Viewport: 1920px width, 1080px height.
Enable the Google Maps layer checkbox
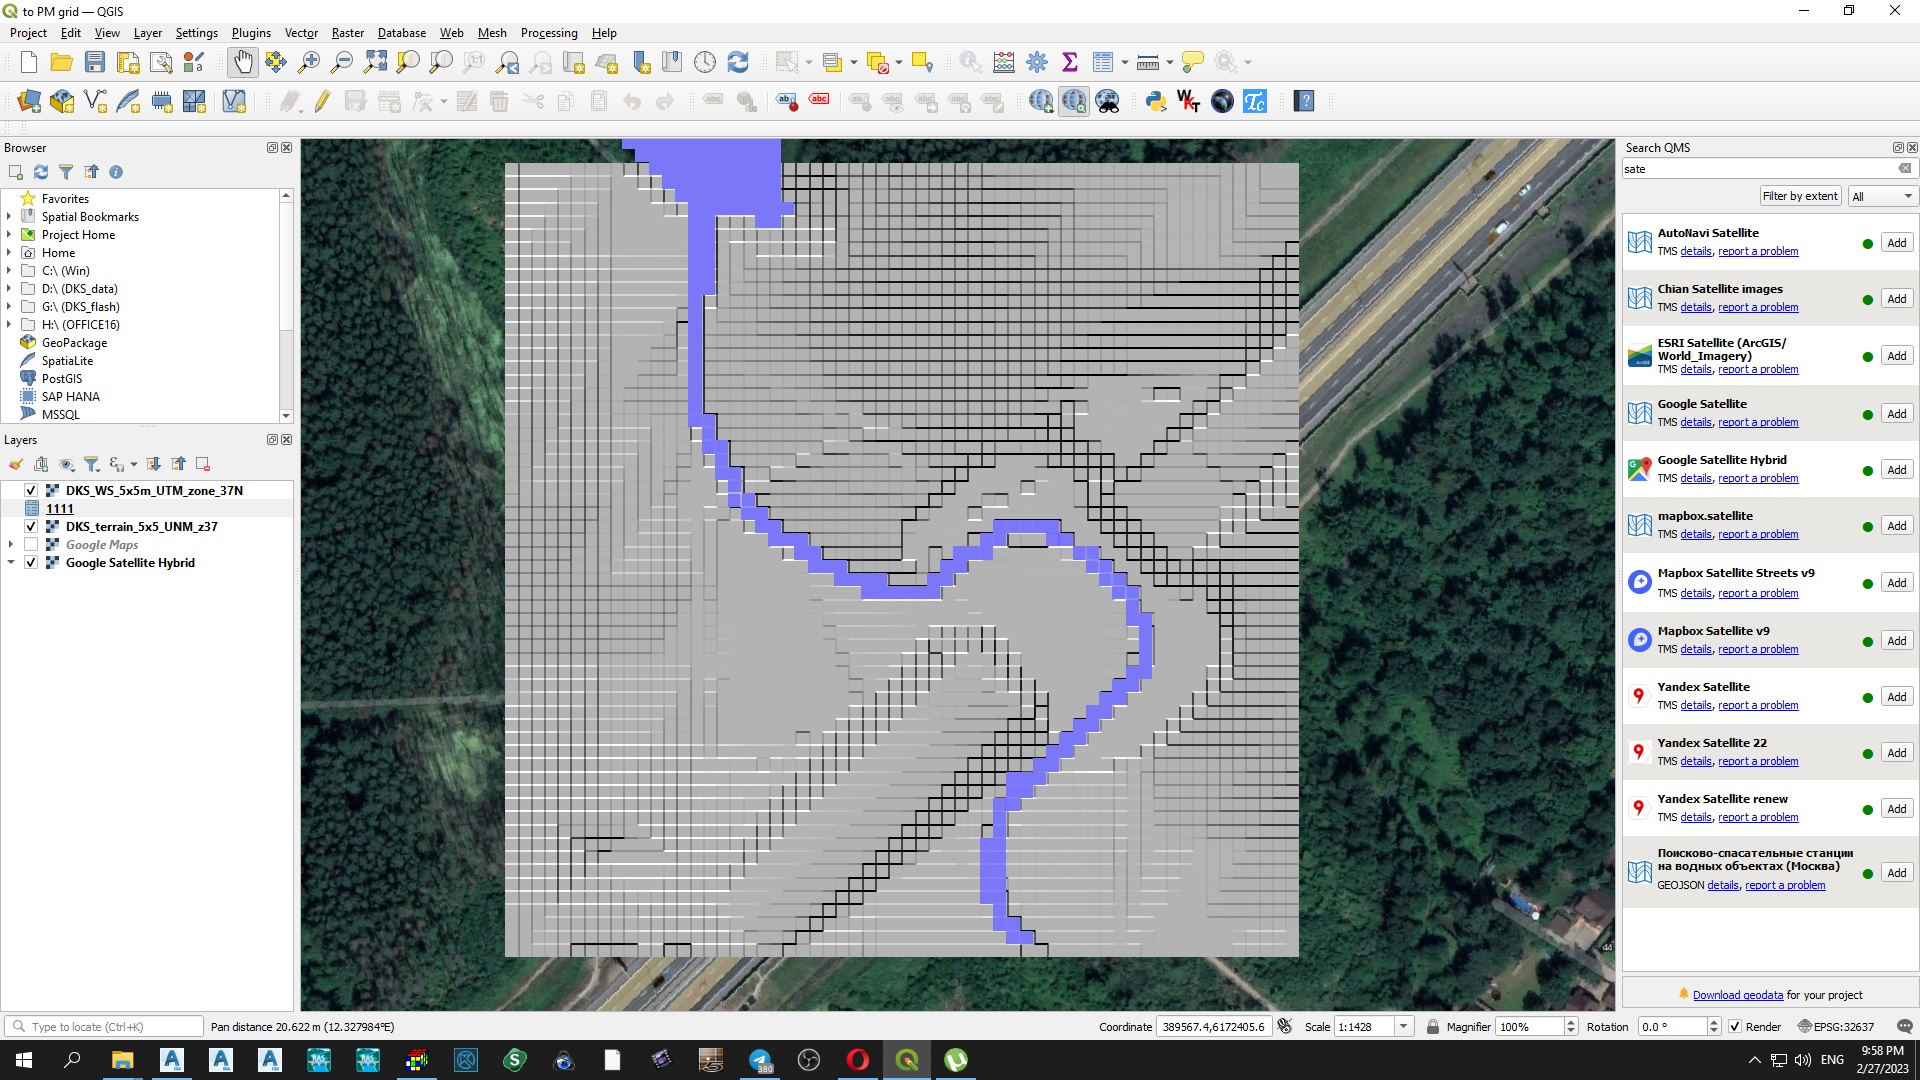click(31, 545)
